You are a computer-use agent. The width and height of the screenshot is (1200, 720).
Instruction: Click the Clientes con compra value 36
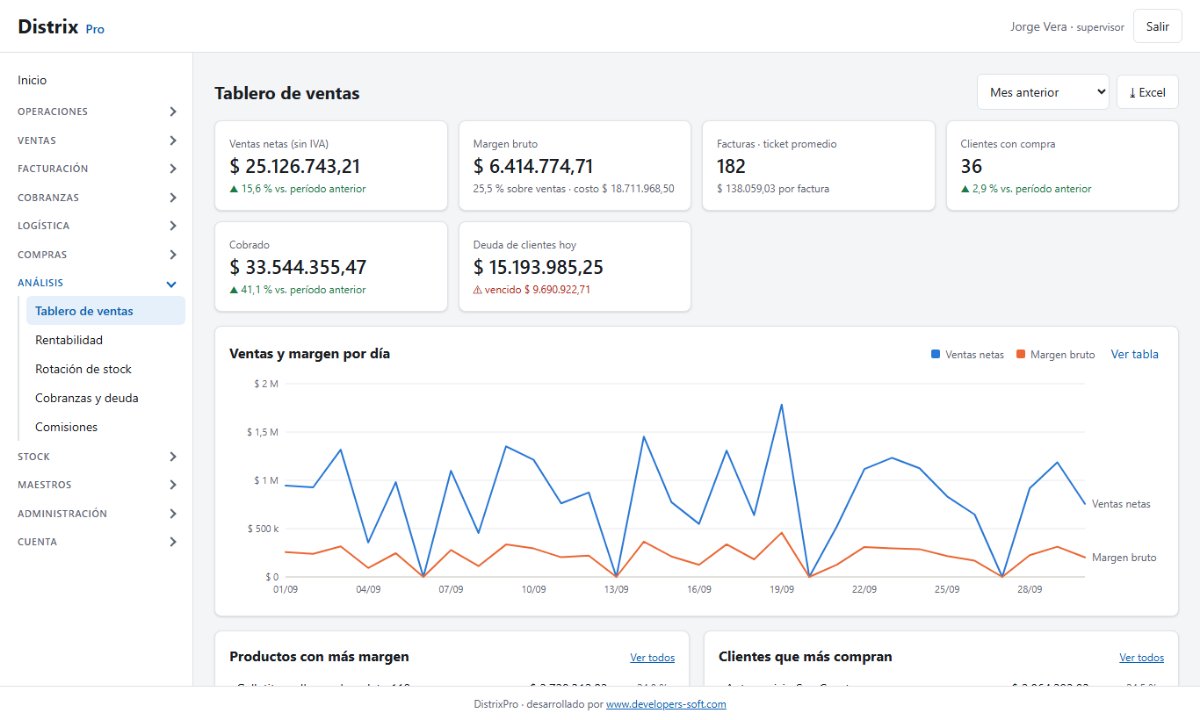[x=971, y=166]
